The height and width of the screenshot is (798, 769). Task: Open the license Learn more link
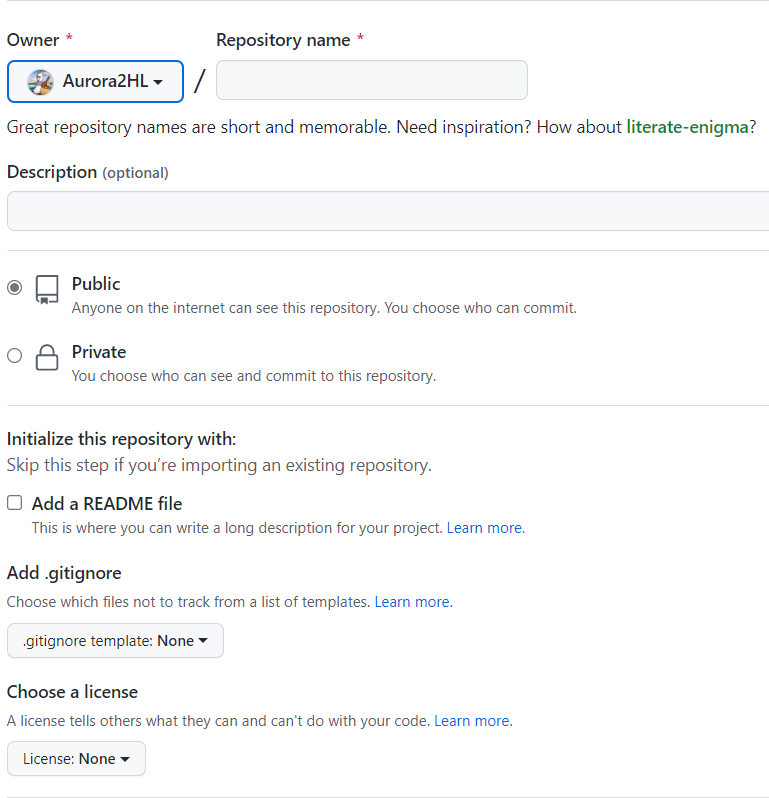(x=472, y=721)
